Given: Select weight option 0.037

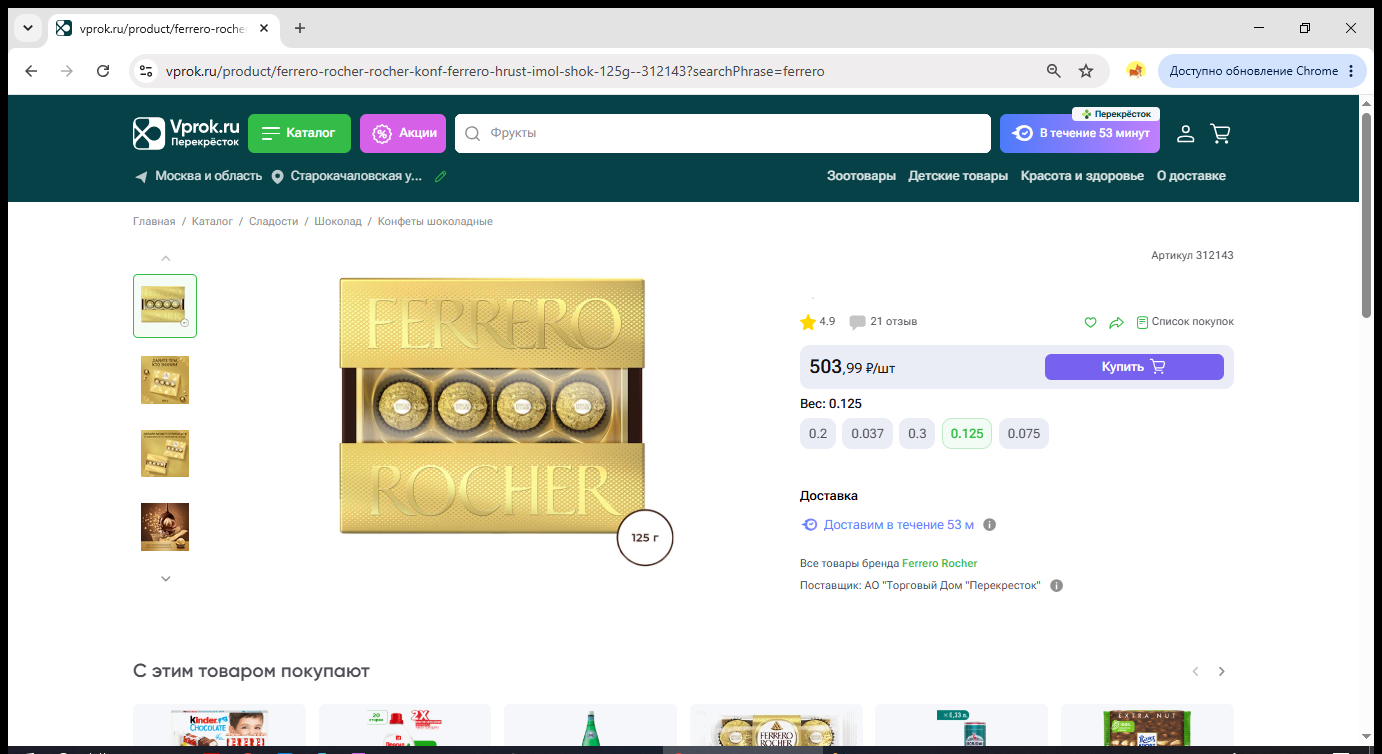Looking at the screenshot, I should pyautogui.click(x=867, y=434).
